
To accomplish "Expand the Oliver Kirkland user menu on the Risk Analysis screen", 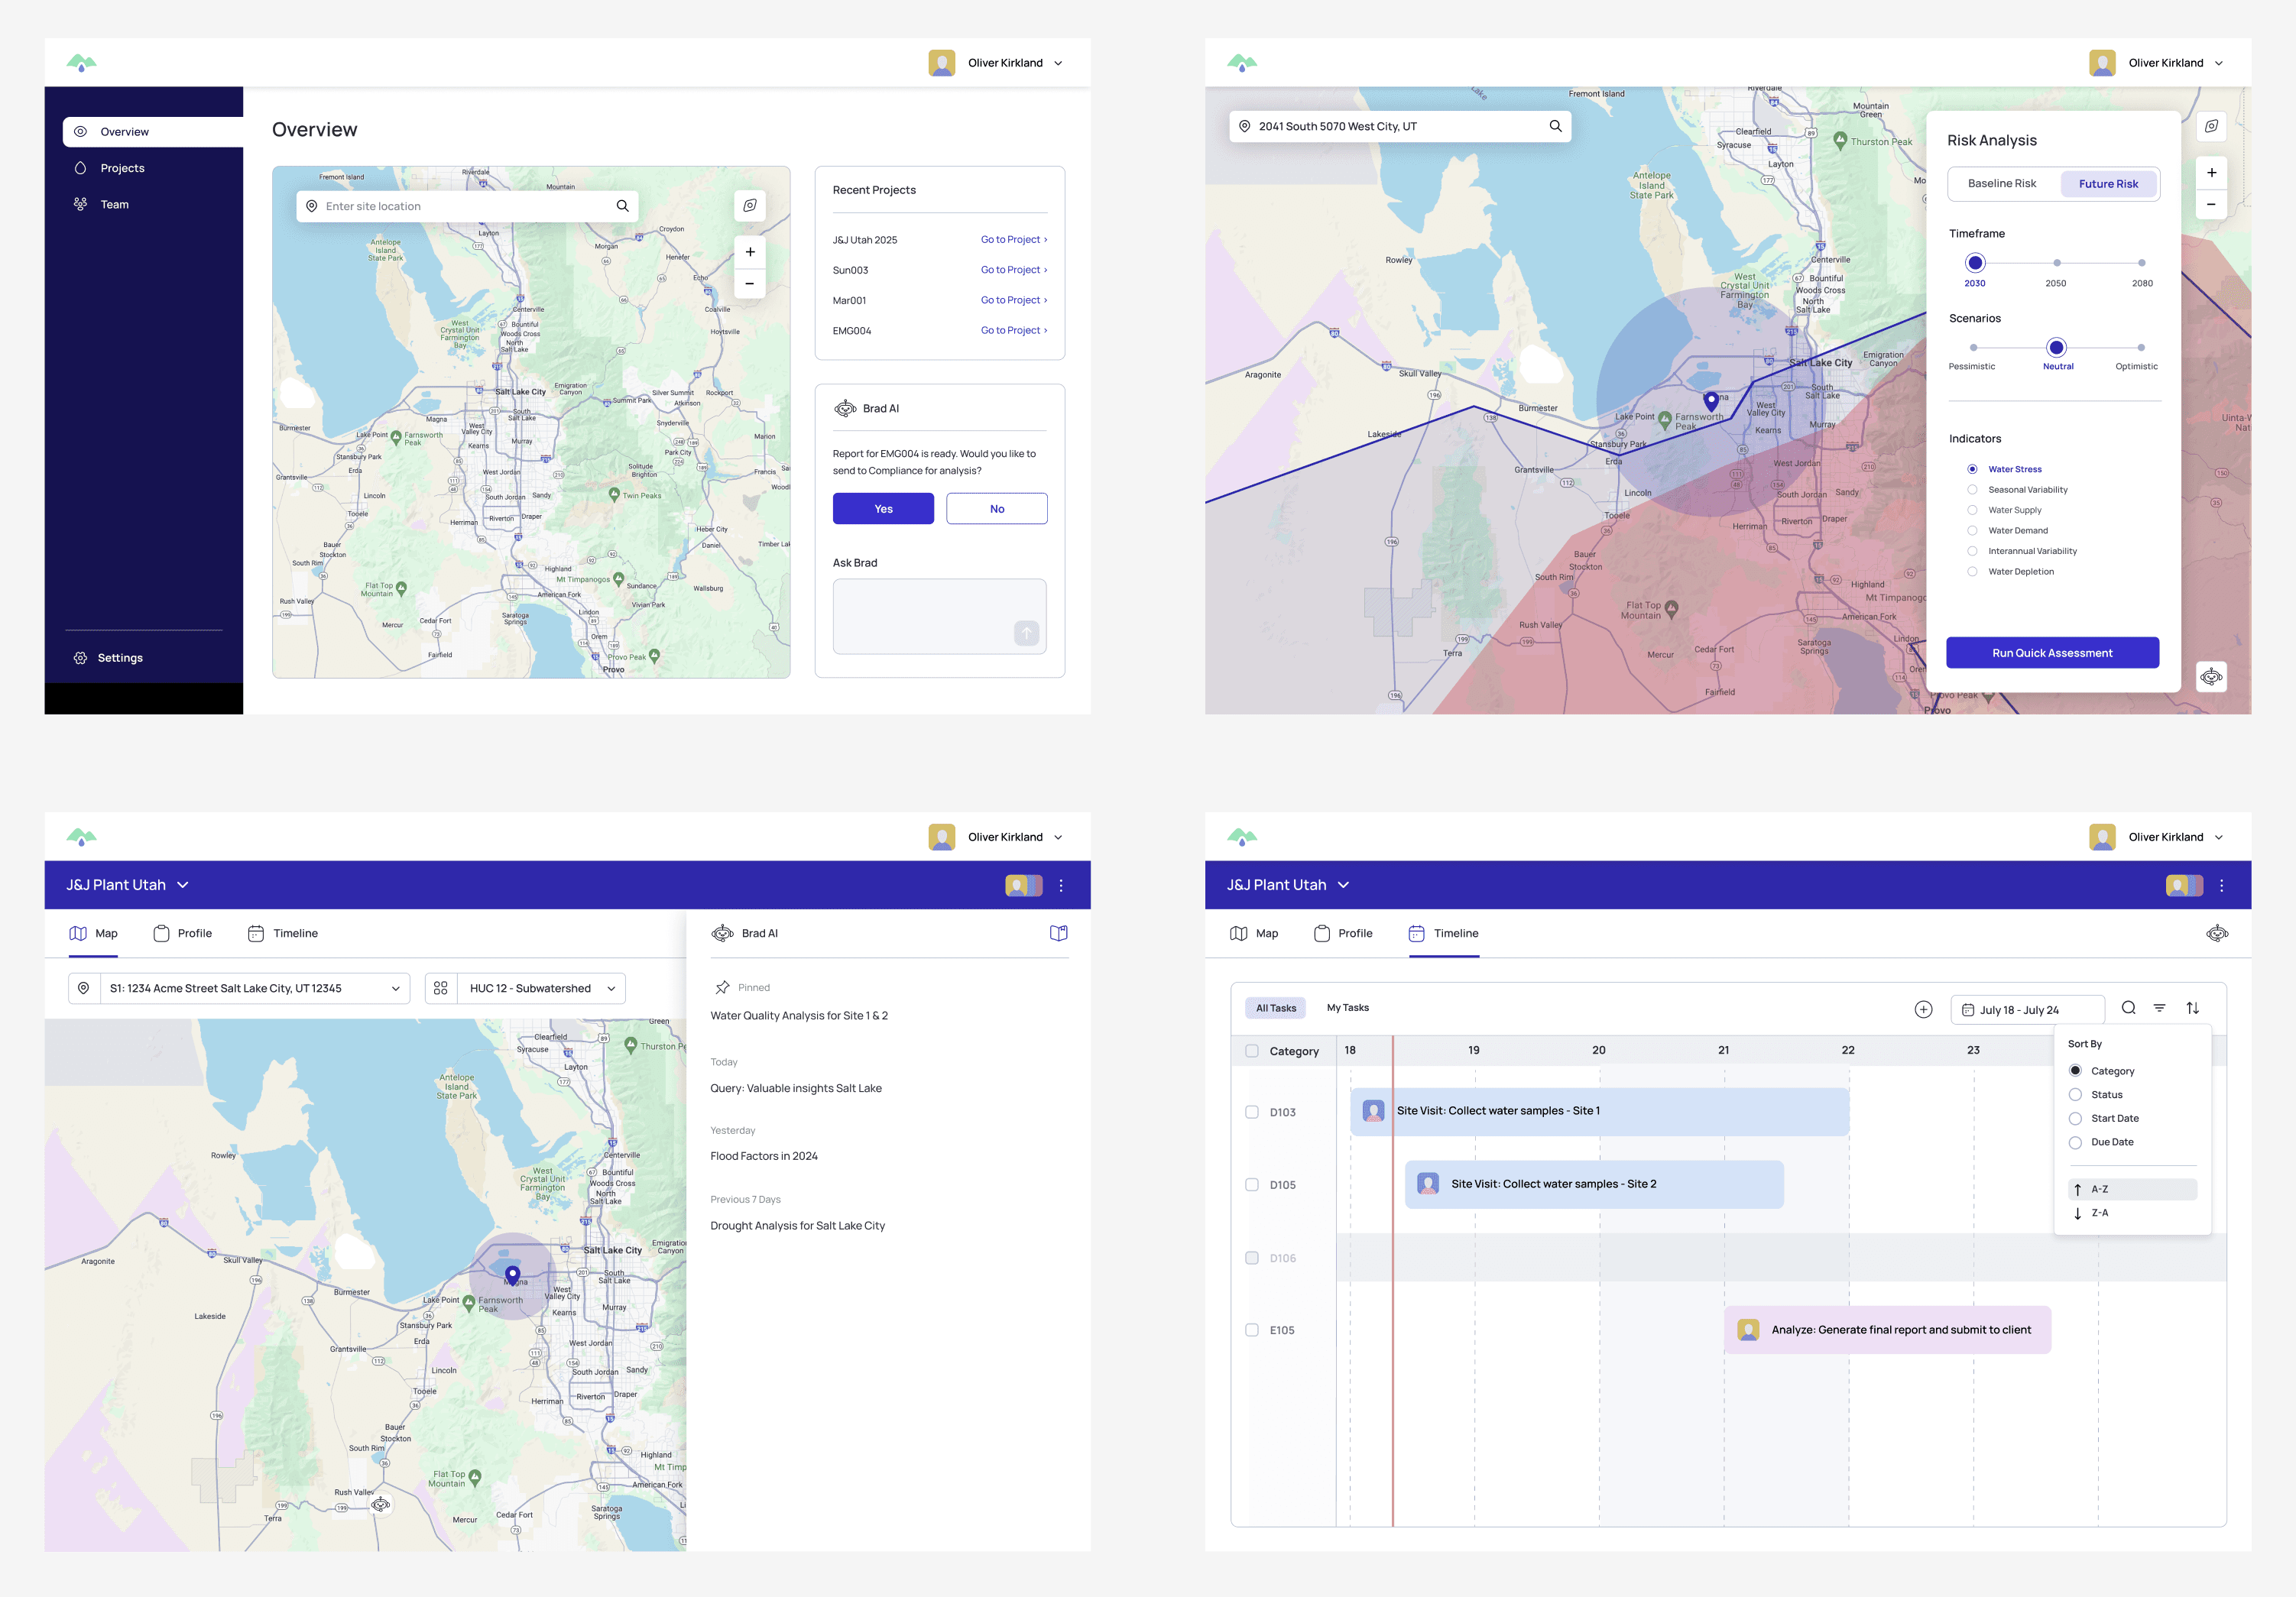I will click(x=2219, y=63).
